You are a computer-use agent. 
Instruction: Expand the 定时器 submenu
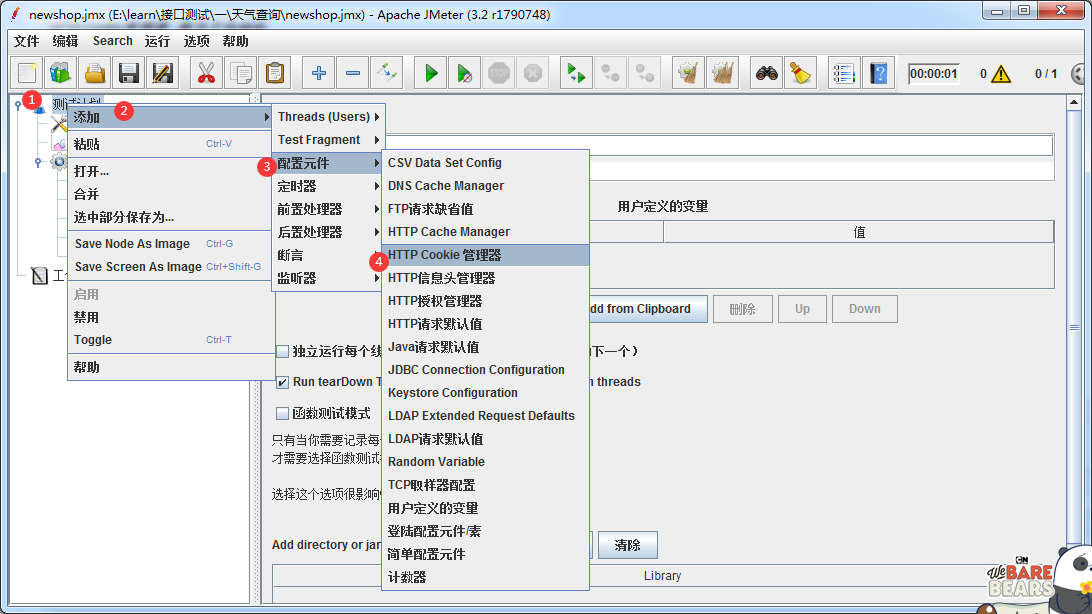[327, 187]
